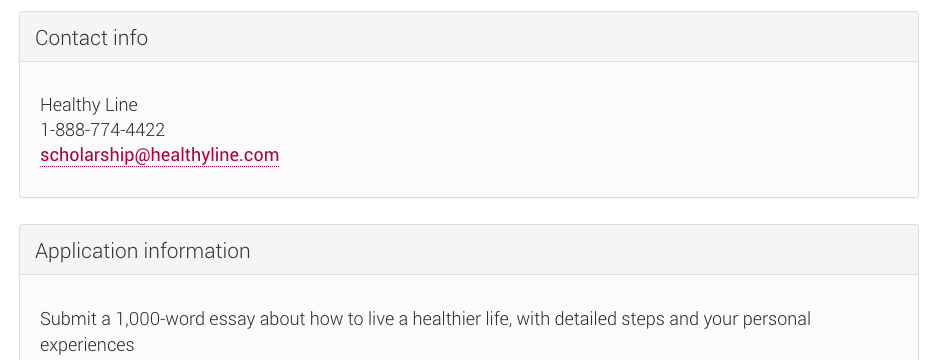Click empty area right of Contact info header
The image size is (936, 360).
click(x=537, y=37)
